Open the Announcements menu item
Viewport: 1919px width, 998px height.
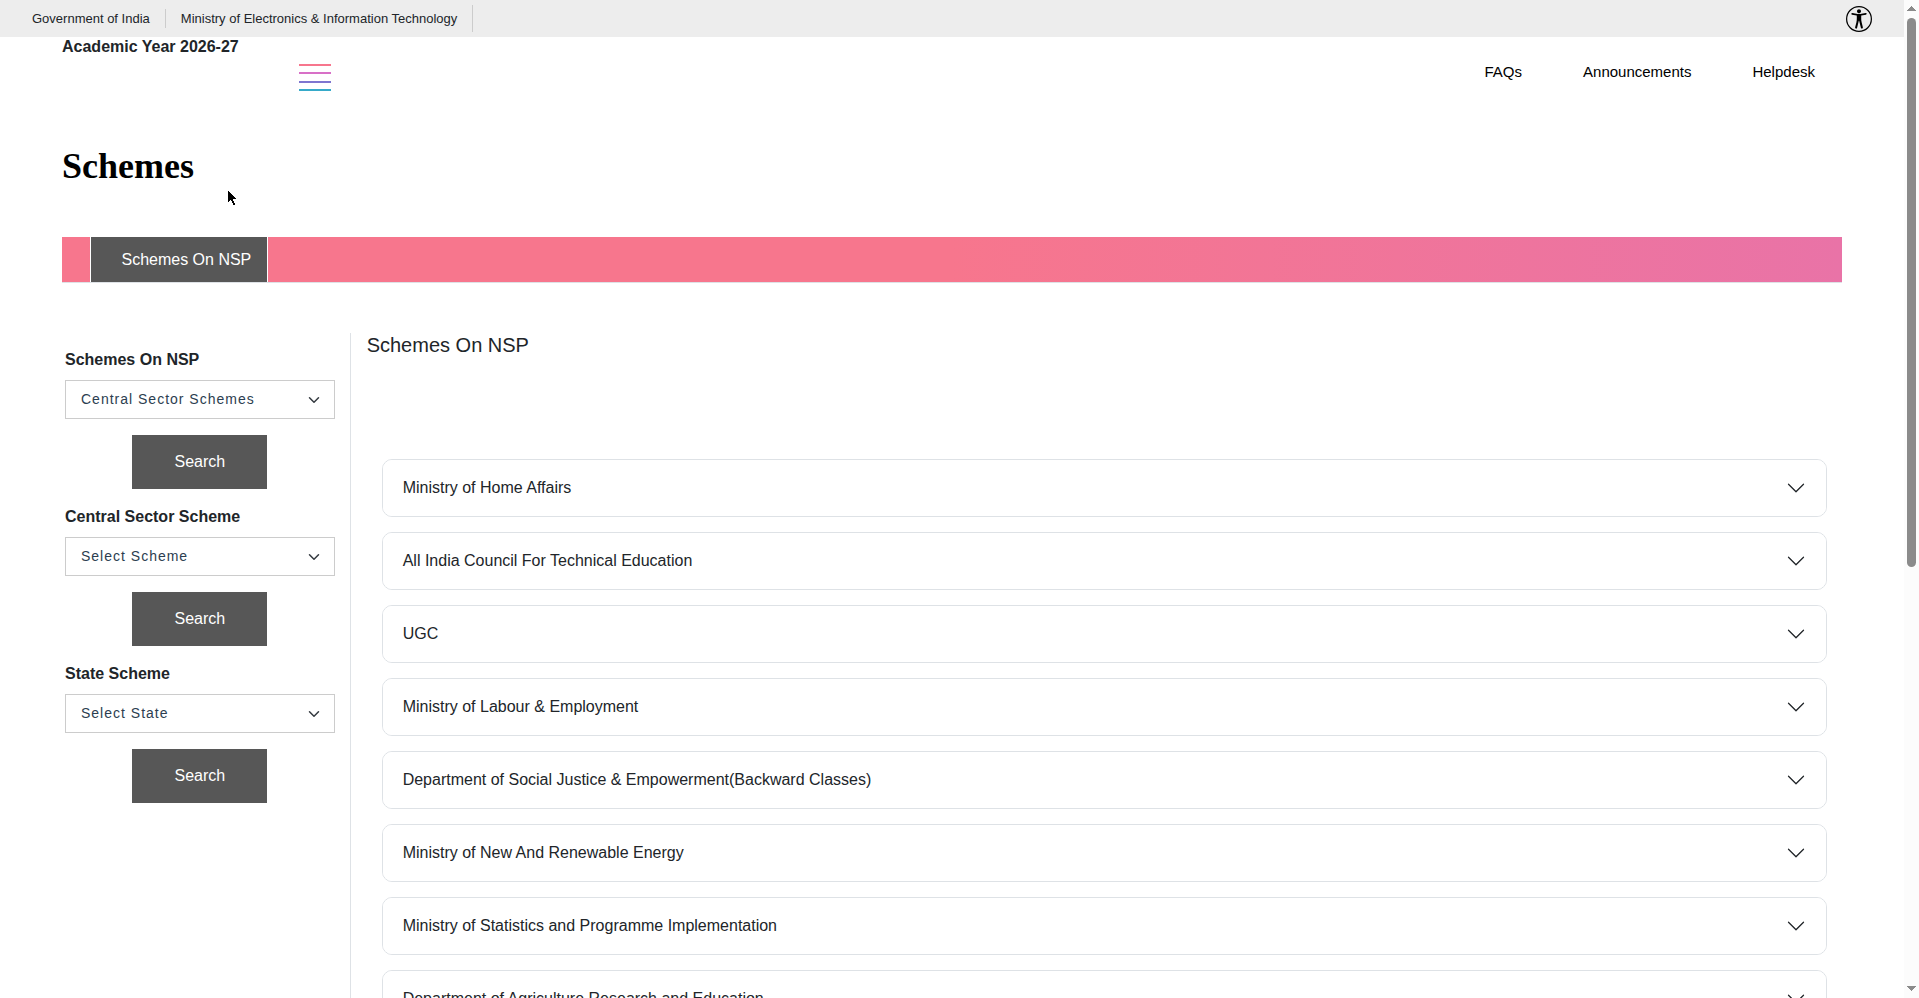tap(1637, 72)
